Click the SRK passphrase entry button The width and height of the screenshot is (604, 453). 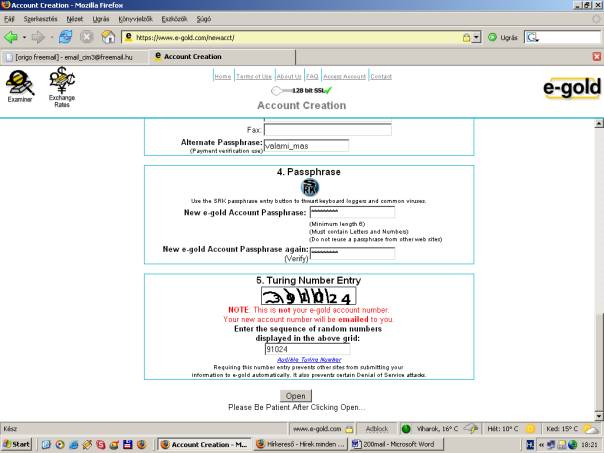[309, 188]
